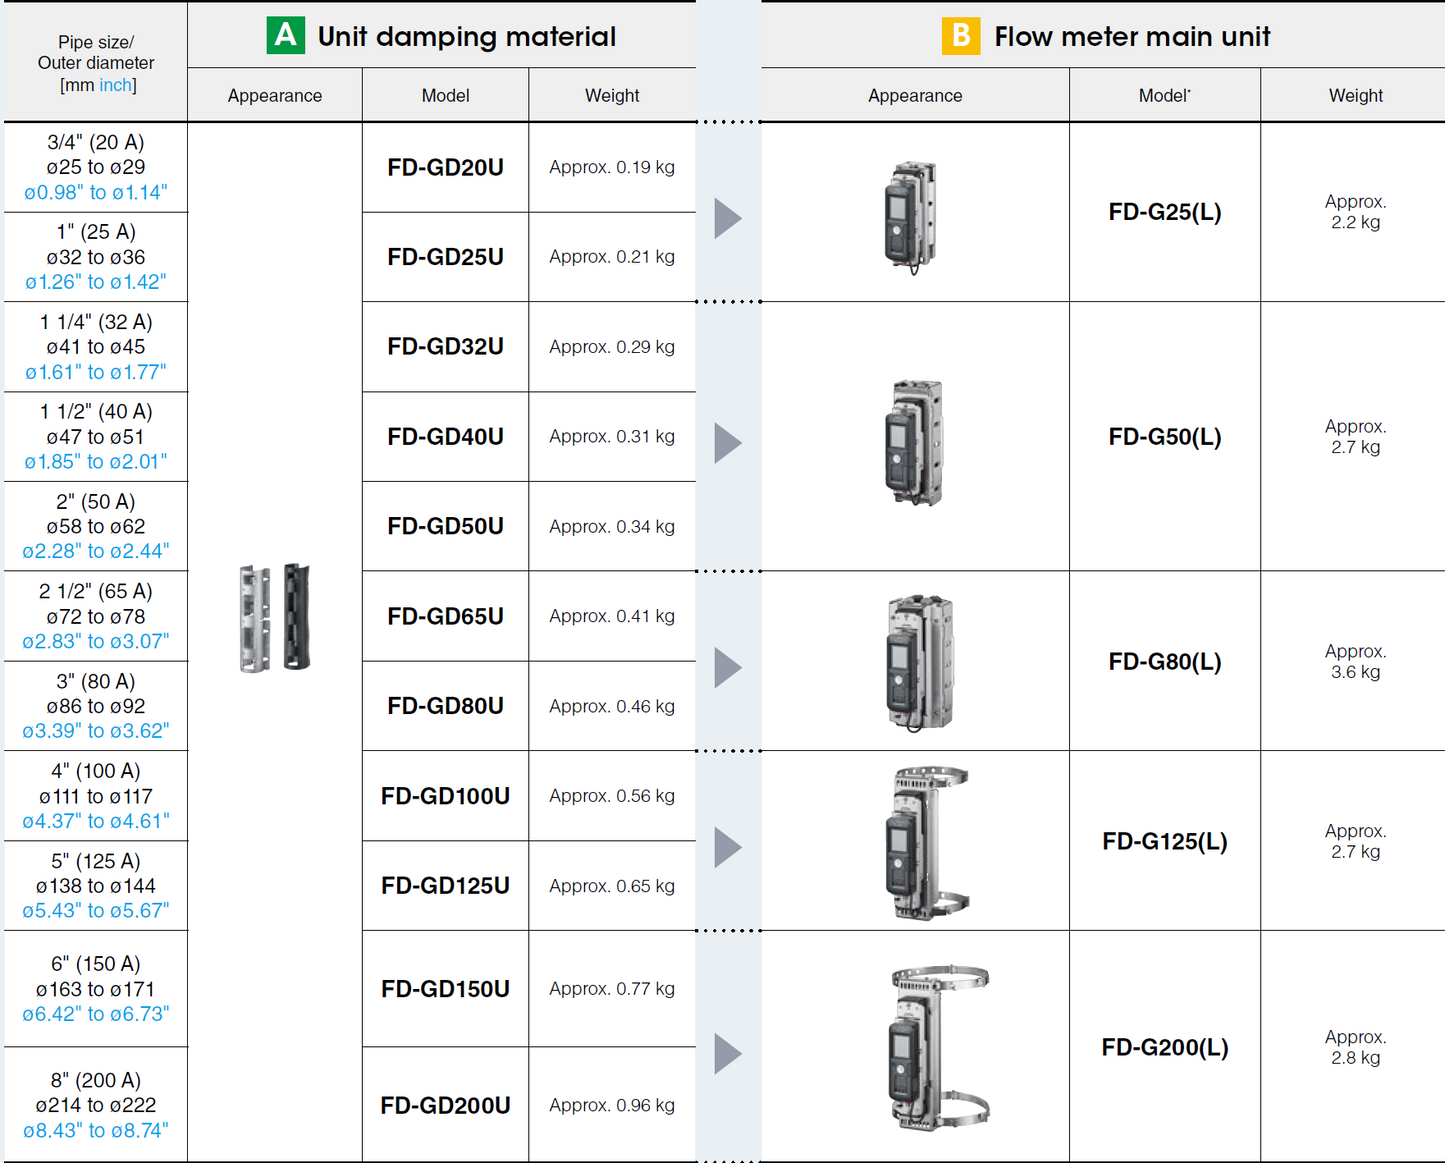
Task: Click the yellow B badge icon
Action: click(962, 36)
